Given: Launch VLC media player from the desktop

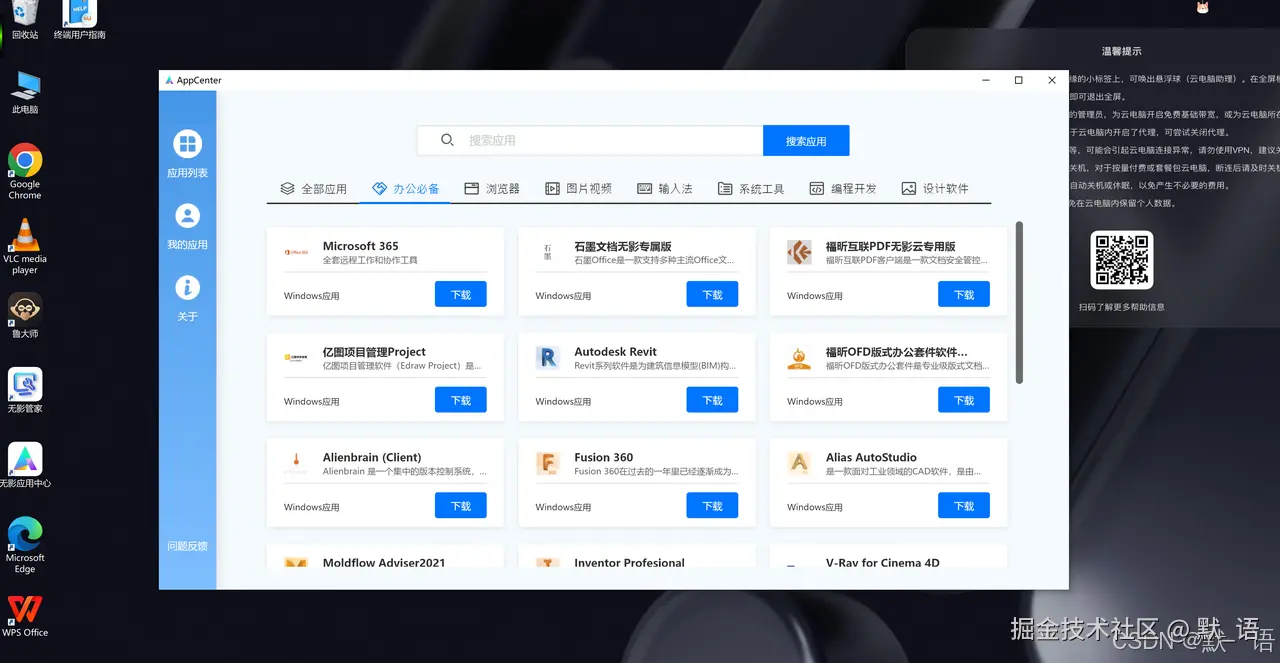Looking at the screenshot, I should (23, 236).
